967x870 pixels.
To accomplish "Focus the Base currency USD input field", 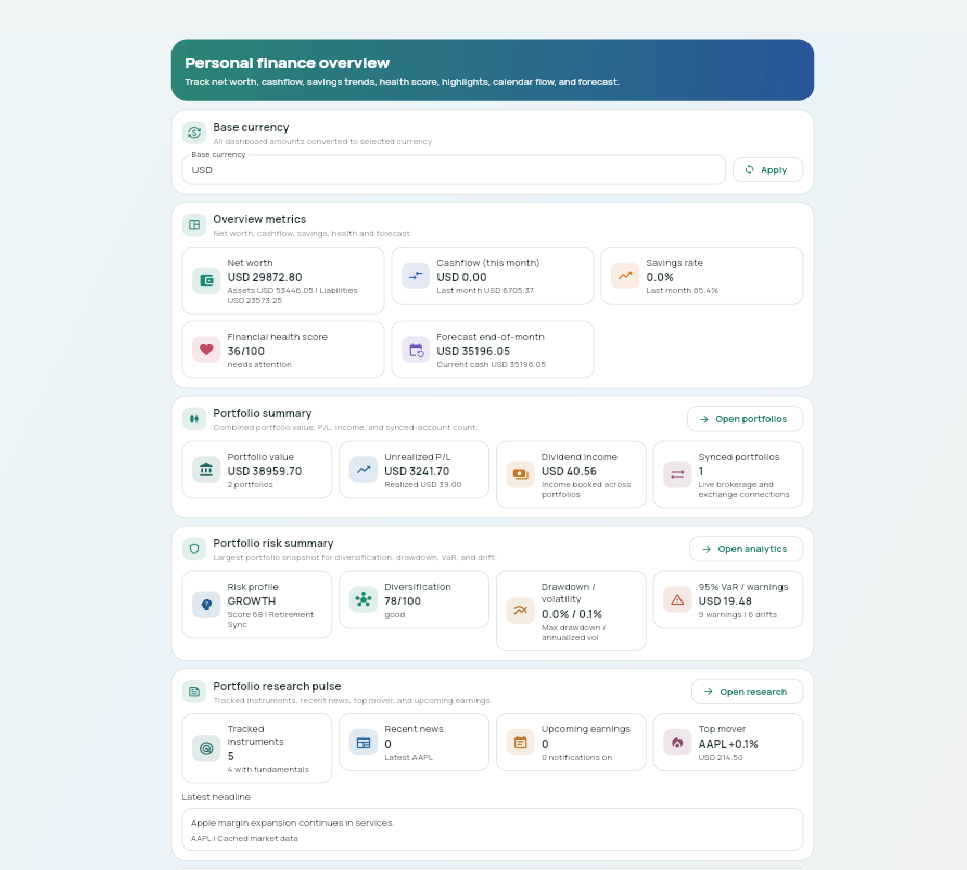I will pos(454,170).
